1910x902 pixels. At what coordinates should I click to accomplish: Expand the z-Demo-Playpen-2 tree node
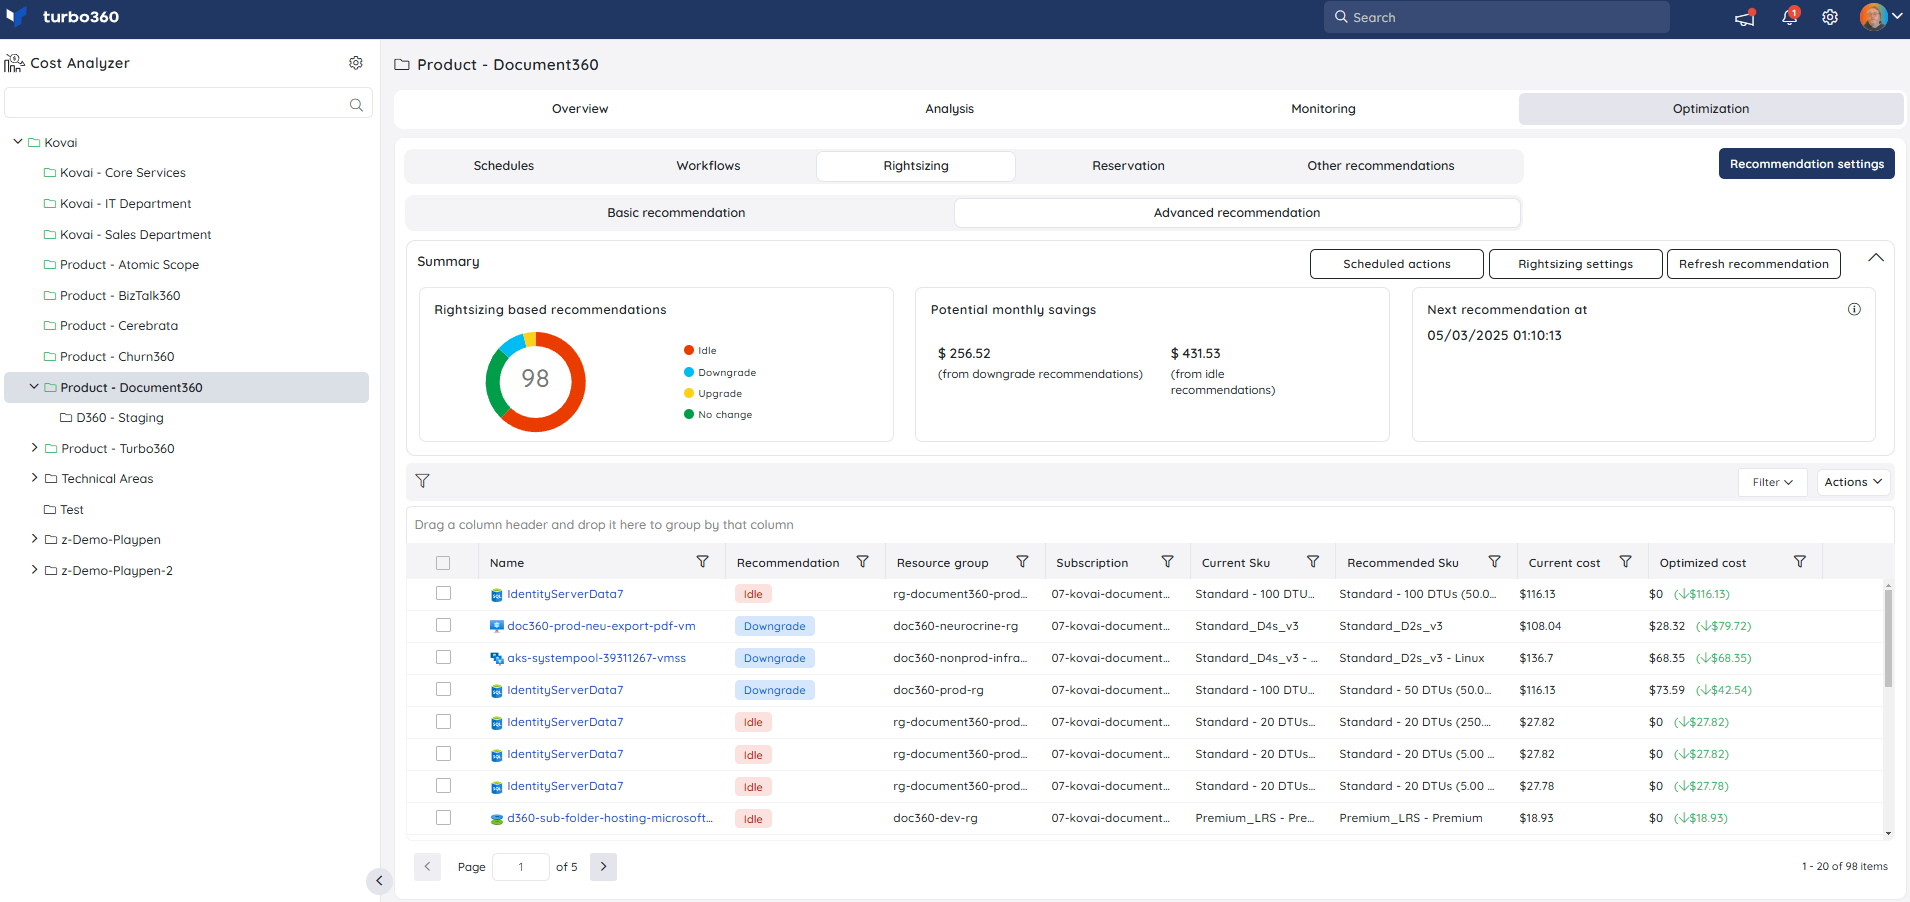click(34, 570)
